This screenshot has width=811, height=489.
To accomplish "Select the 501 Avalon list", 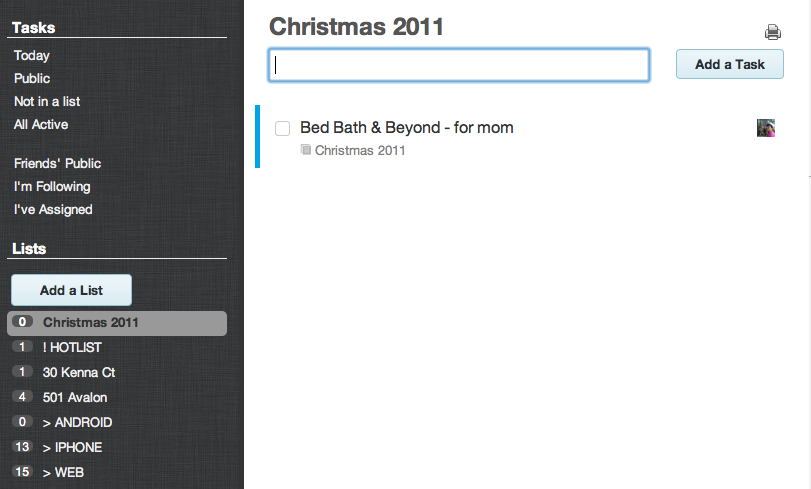I will 75,397.
